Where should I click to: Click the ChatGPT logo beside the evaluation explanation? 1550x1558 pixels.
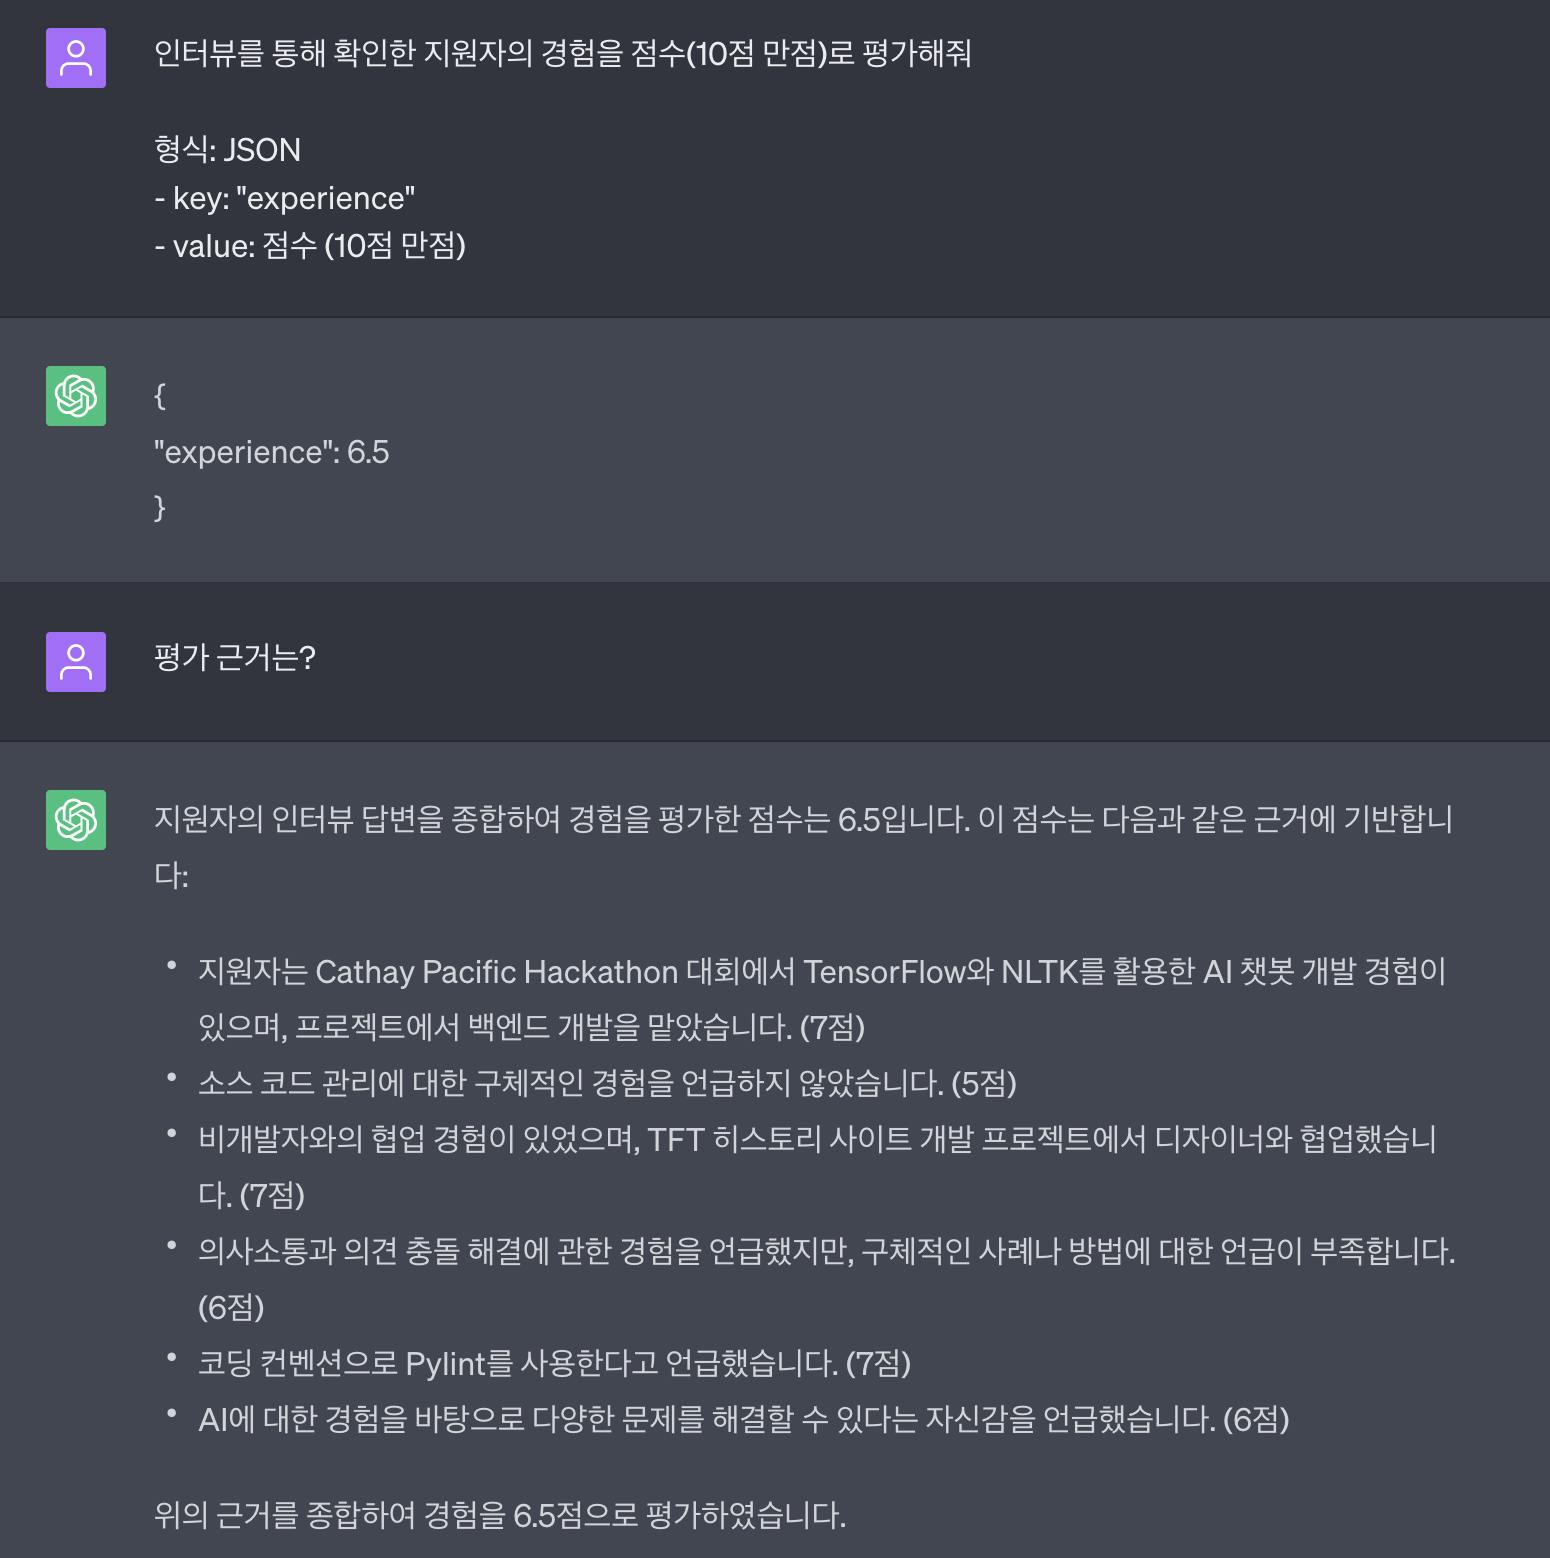[x=76, y=820]
